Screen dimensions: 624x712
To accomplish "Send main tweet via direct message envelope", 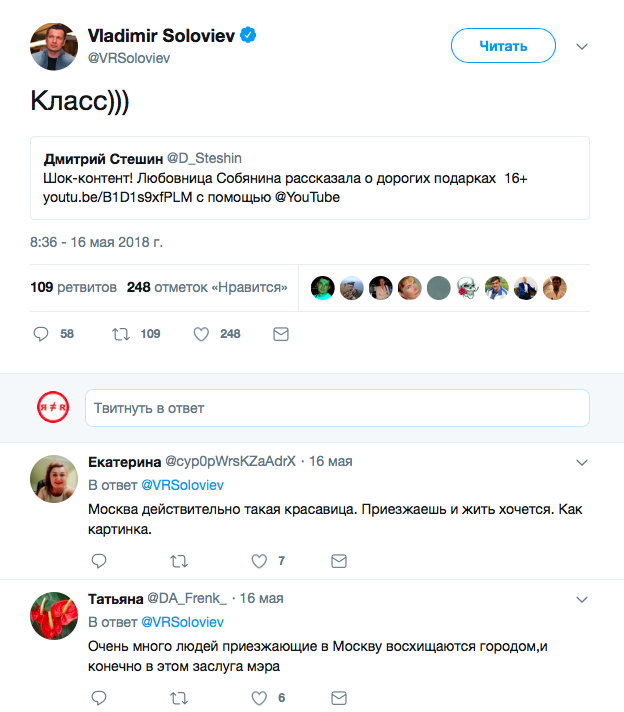I will click(x=281, y=334).
